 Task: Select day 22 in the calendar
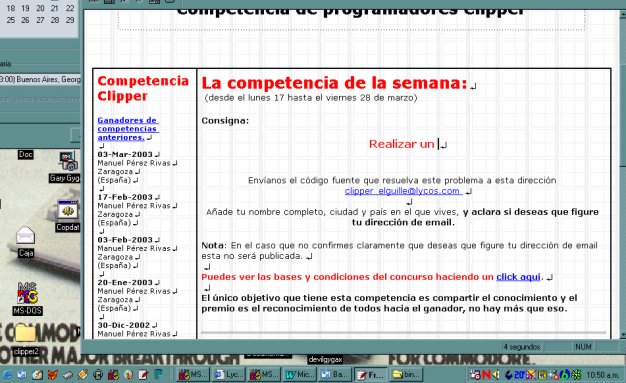coord(70,8)
